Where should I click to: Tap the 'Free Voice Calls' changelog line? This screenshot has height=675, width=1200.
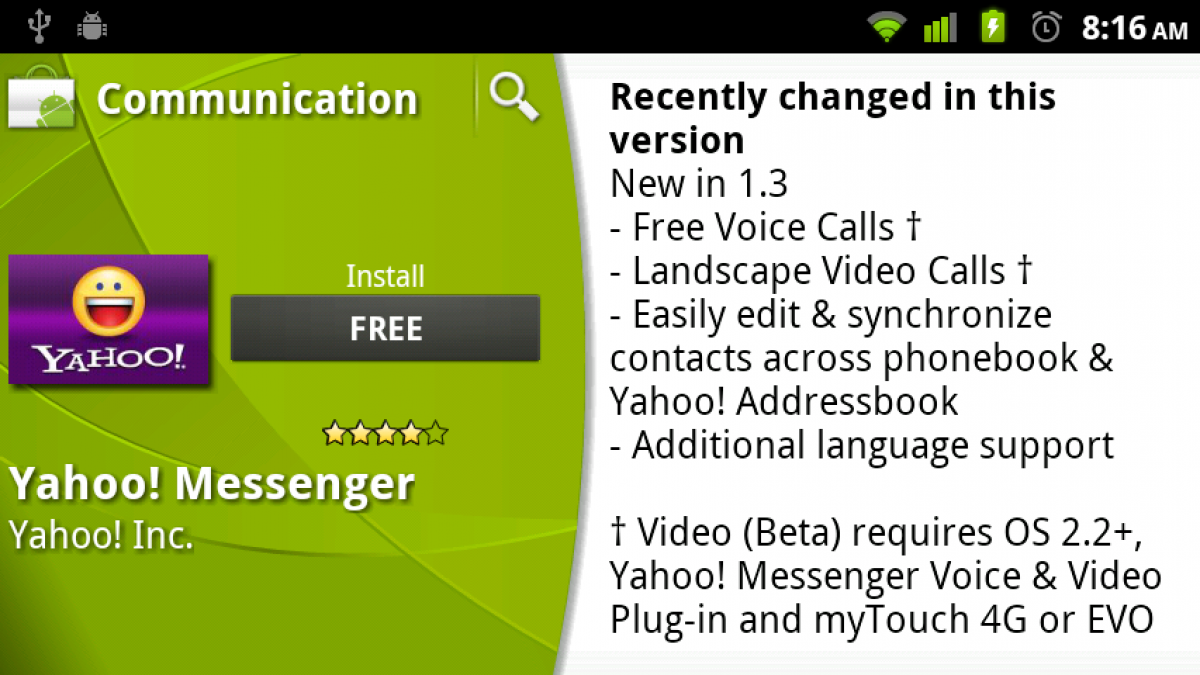coord(765,227)
